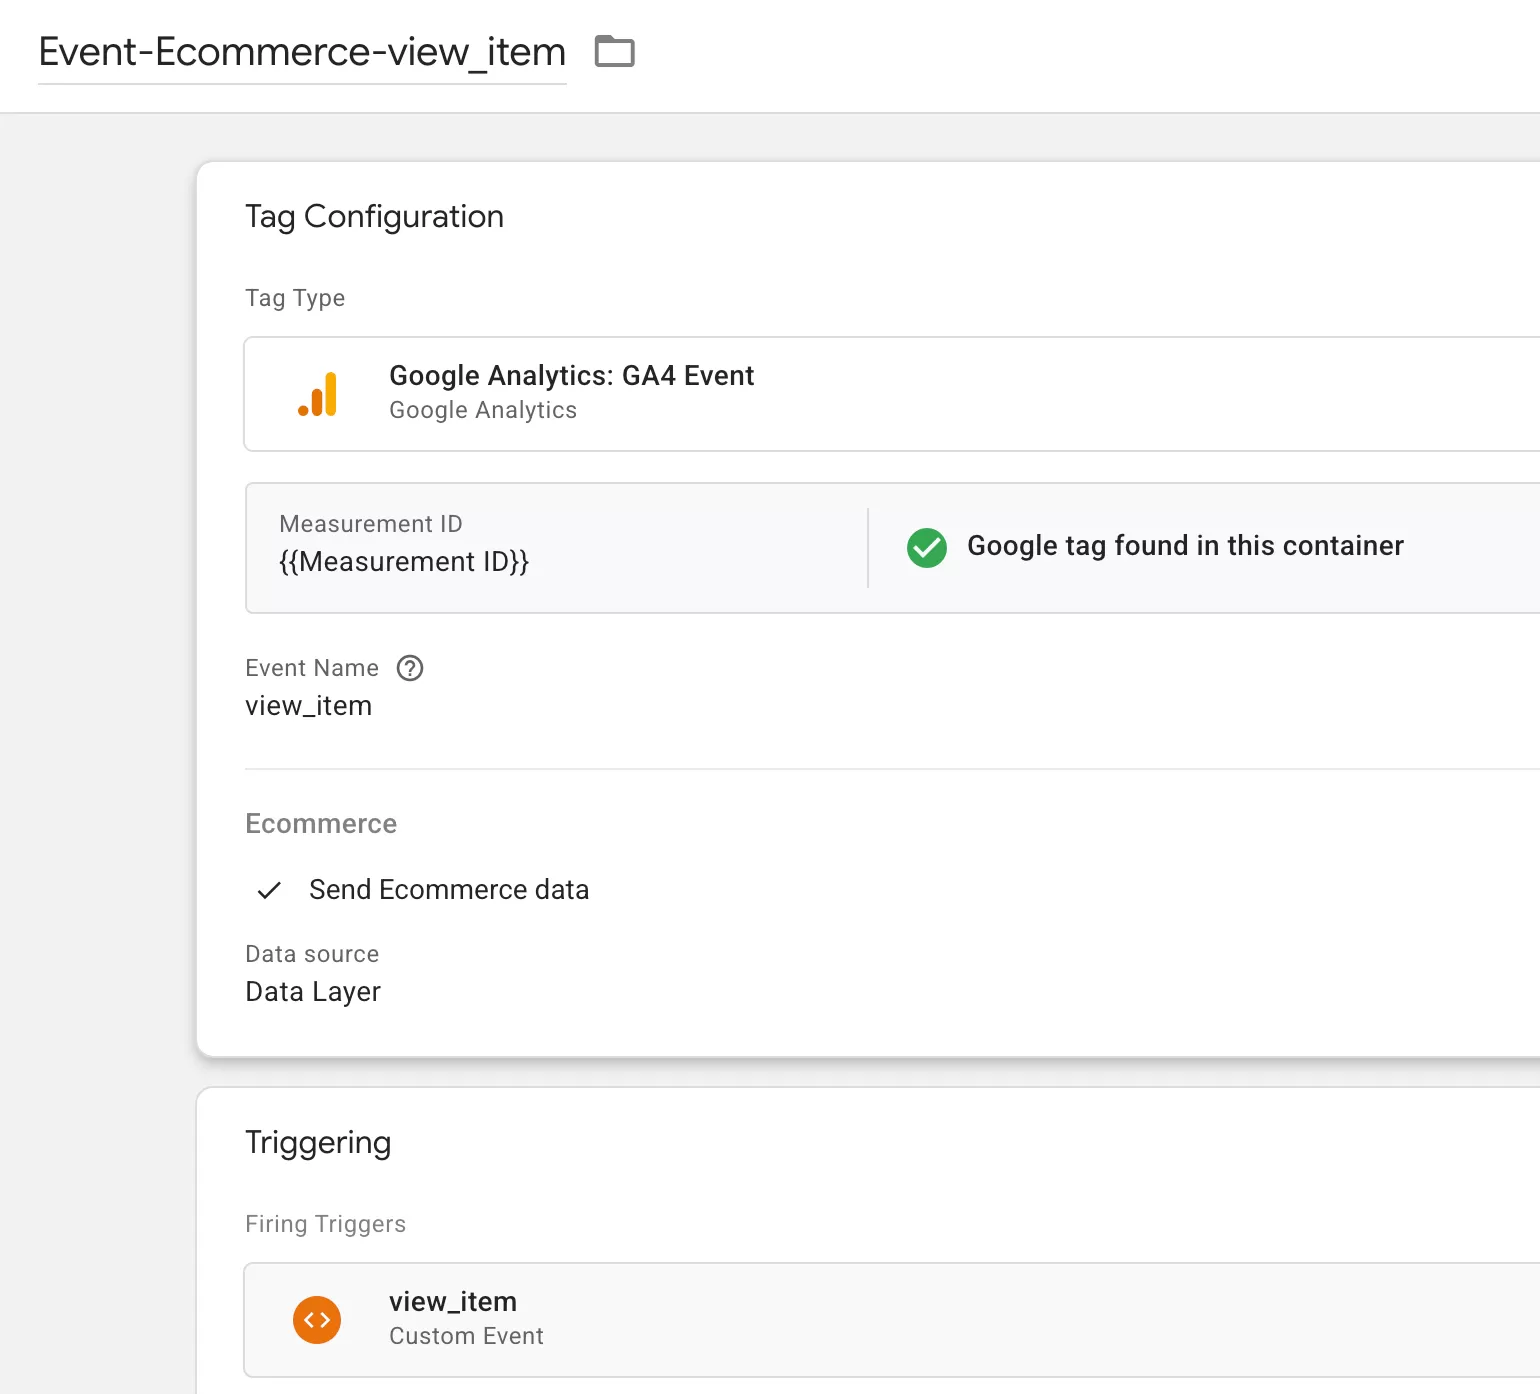Edit the tag name Event-Ecommerce-view_item
The height and width of the screenshot is (1394, 1540).
[x=302, y=52]
